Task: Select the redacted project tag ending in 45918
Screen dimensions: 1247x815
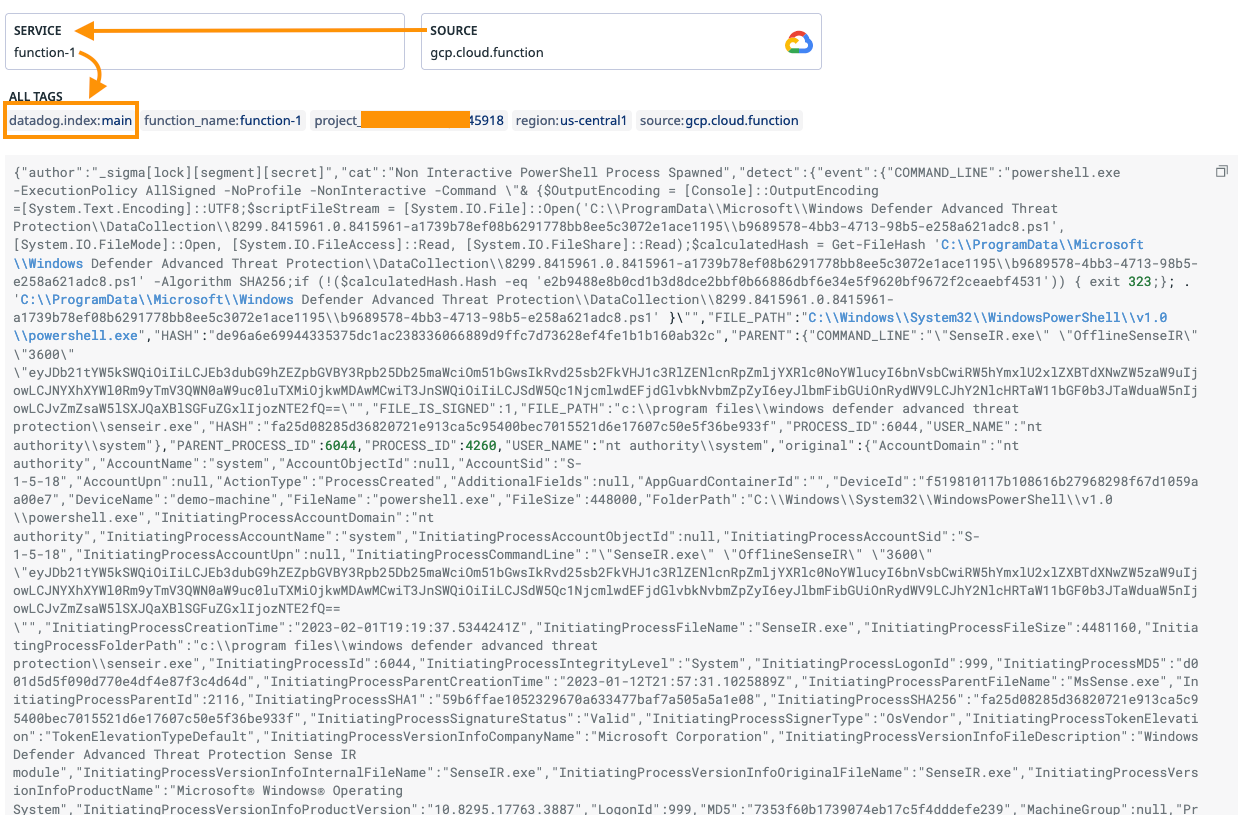Action: click(x=409, y=120)
